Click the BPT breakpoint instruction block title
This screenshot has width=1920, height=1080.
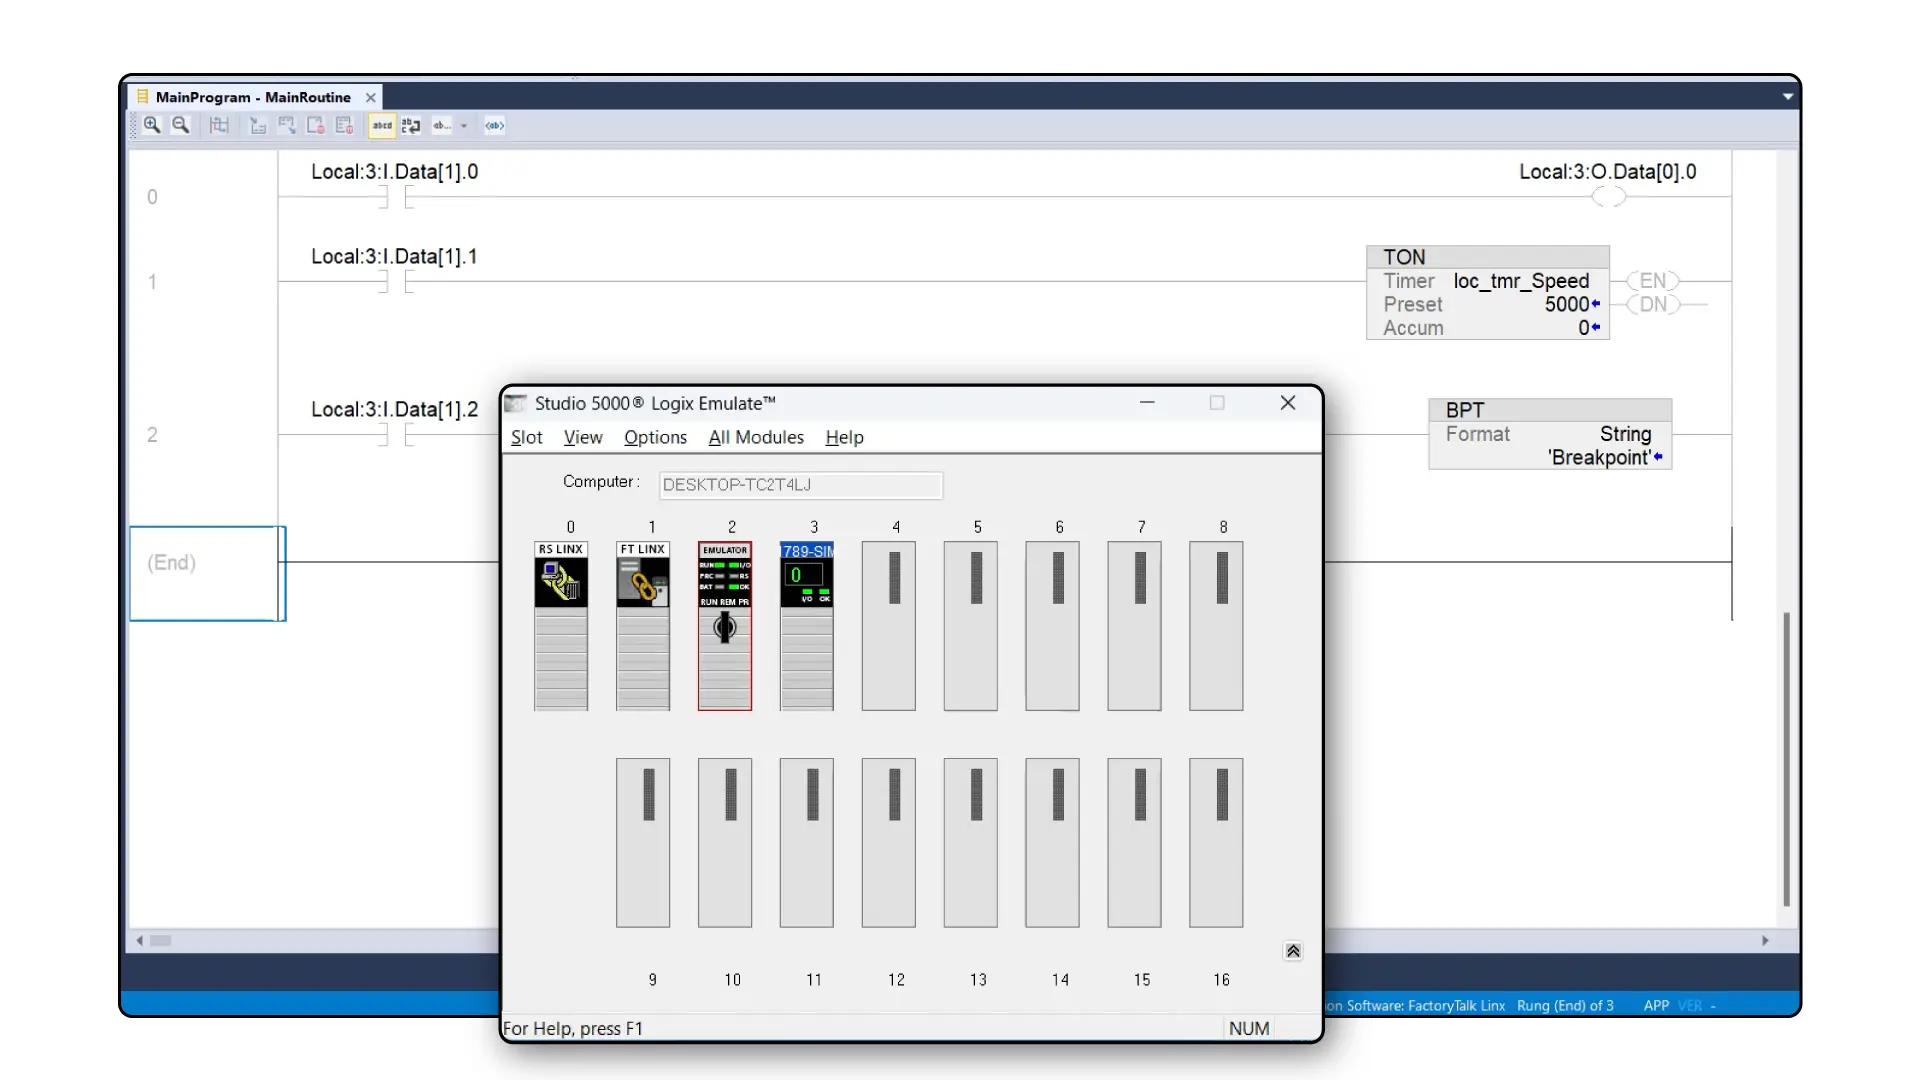click(x=1464, y=410)
